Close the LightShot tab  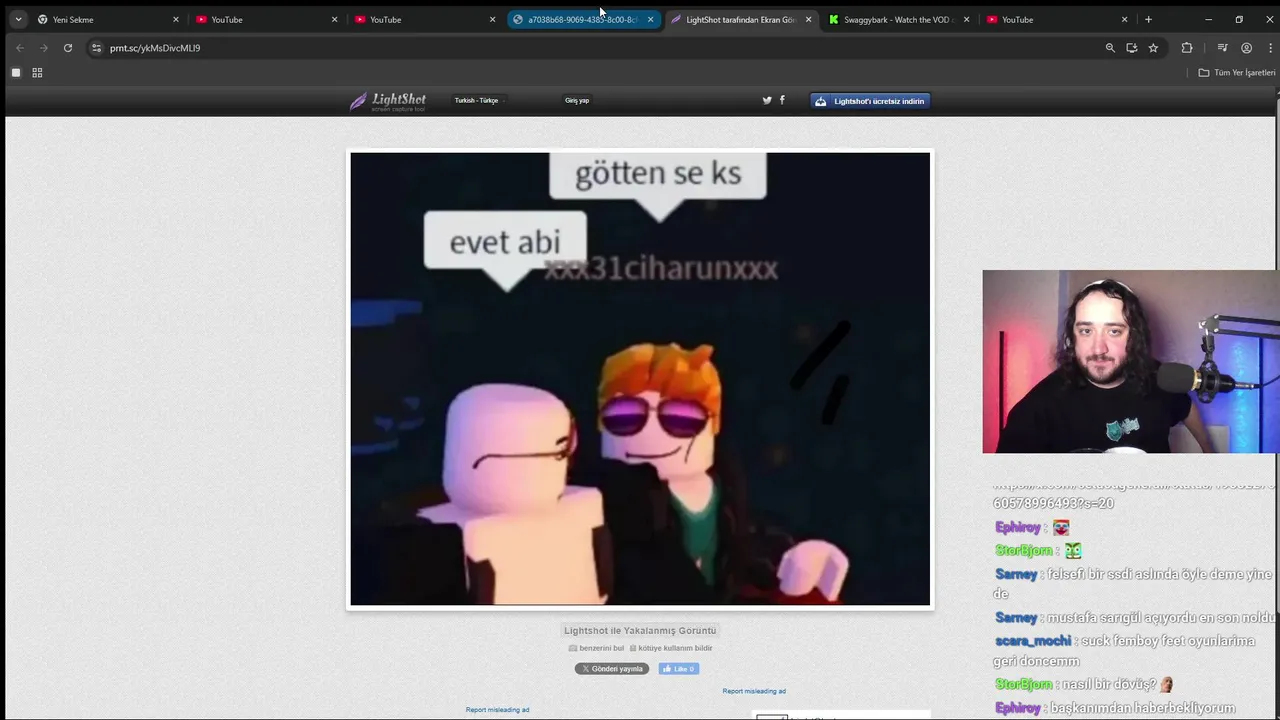click(808, 19)
